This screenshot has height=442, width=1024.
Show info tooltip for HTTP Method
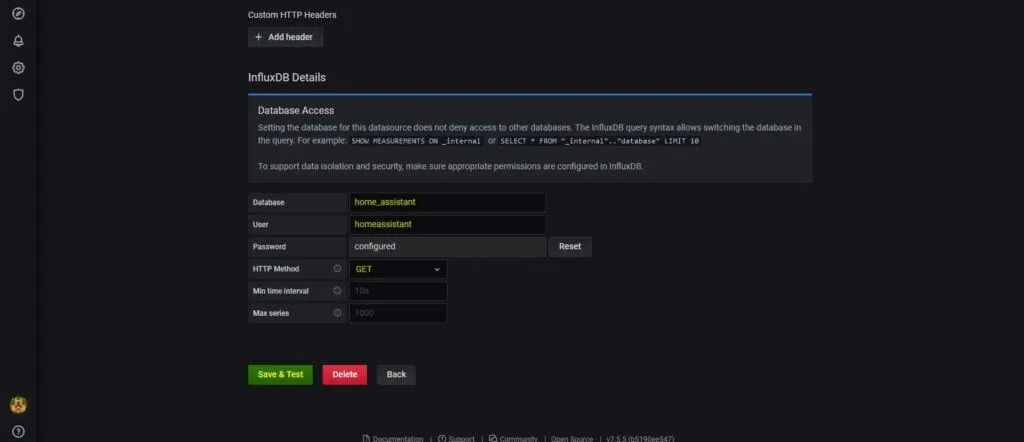(337, 268)
